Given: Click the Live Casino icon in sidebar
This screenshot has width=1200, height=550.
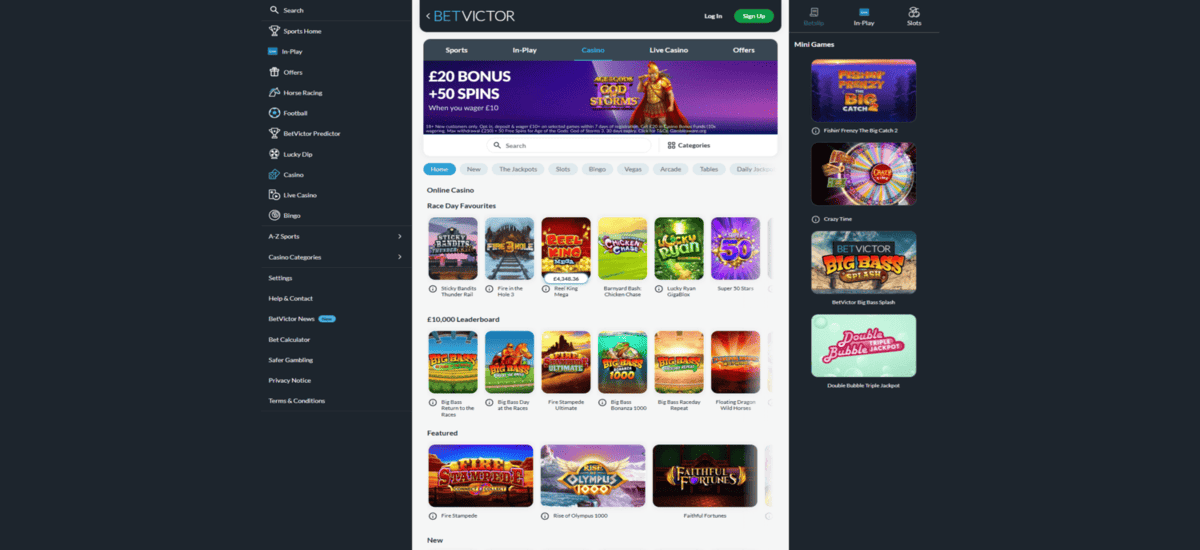Looking at the screenshot, I should click(x=274, y=195).
